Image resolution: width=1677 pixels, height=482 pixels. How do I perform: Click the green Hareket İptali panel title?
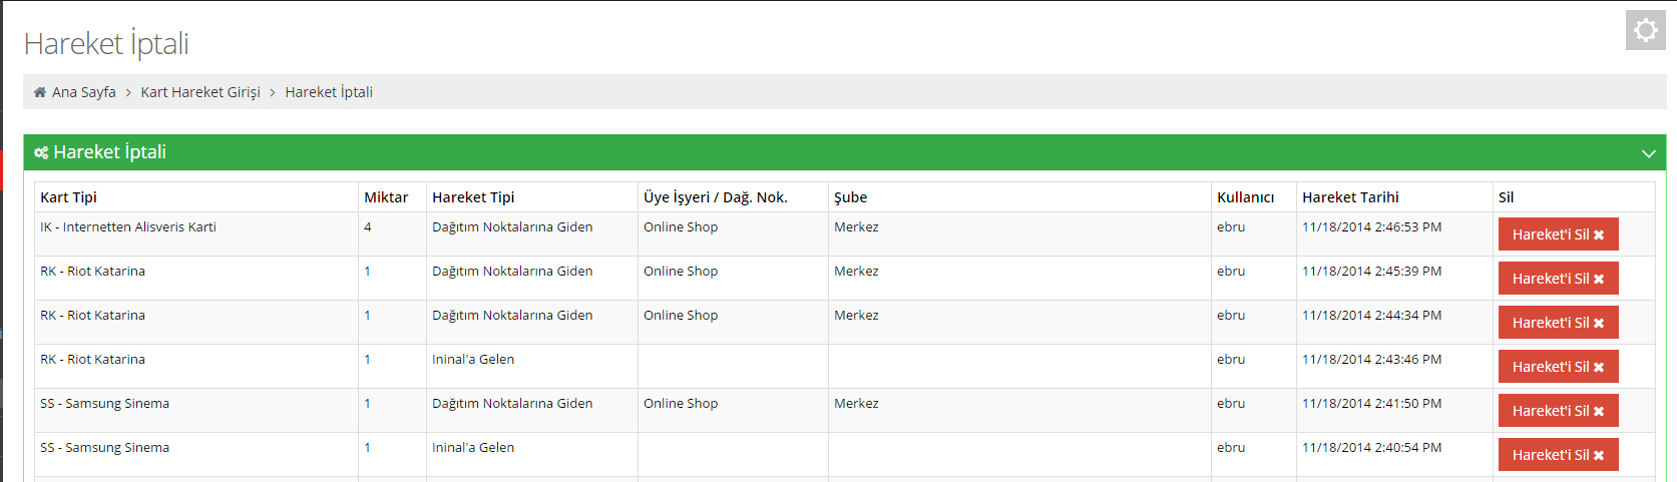point(109,152)
